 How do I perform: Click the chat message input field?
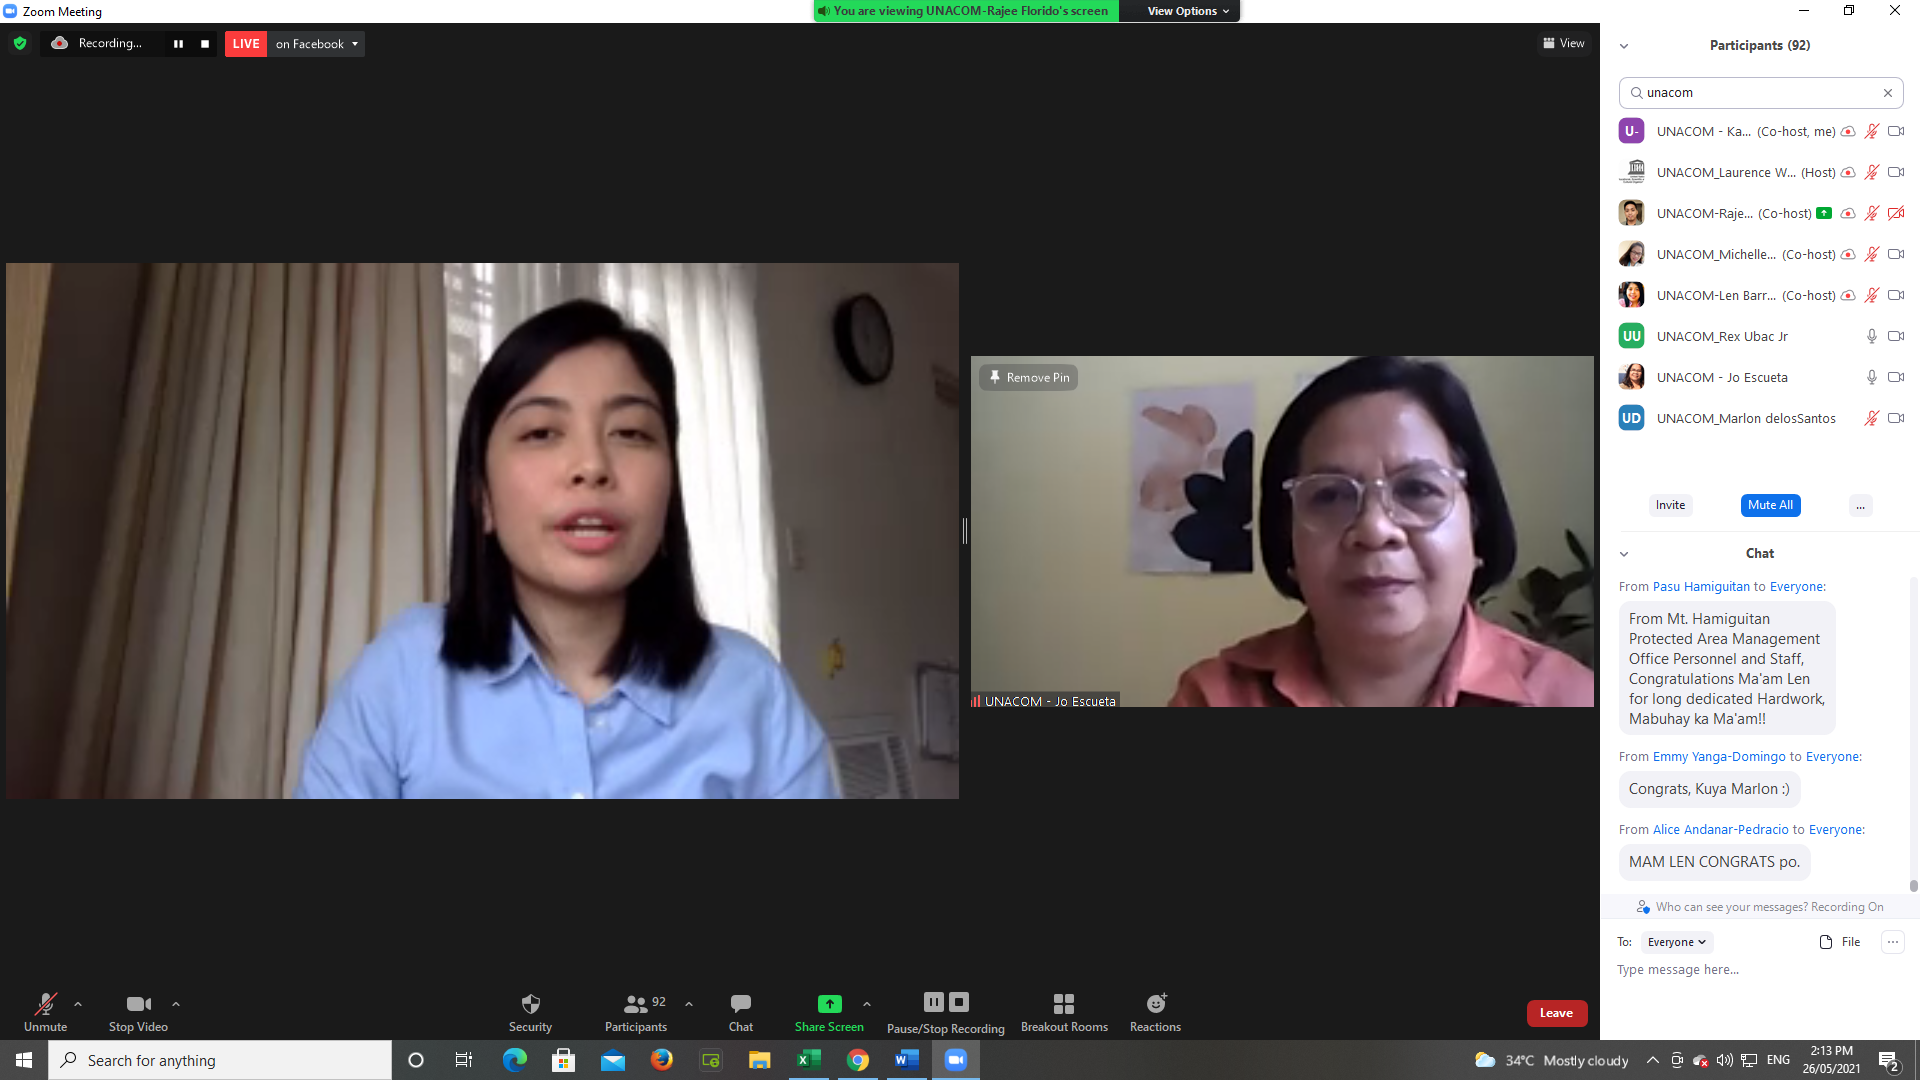point(1760,970)
